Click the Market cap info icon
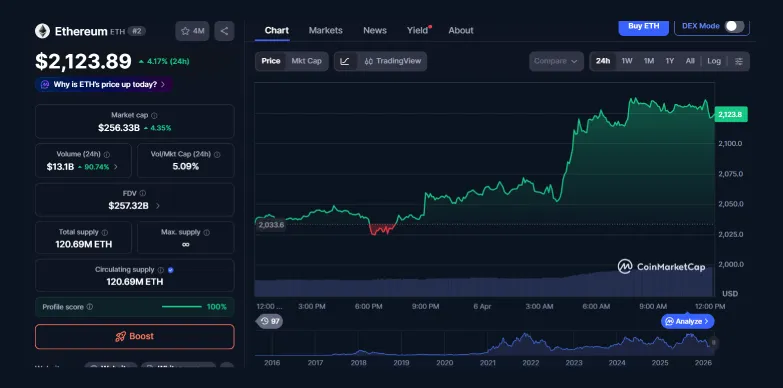Image resolution: width=783 pixels, height=388 pixels. [x=154, y=115]
